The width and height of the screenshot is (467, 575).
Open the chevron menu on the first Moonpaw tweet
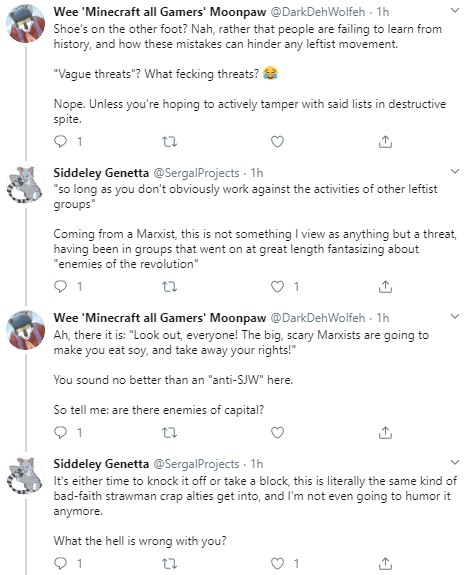455,11
